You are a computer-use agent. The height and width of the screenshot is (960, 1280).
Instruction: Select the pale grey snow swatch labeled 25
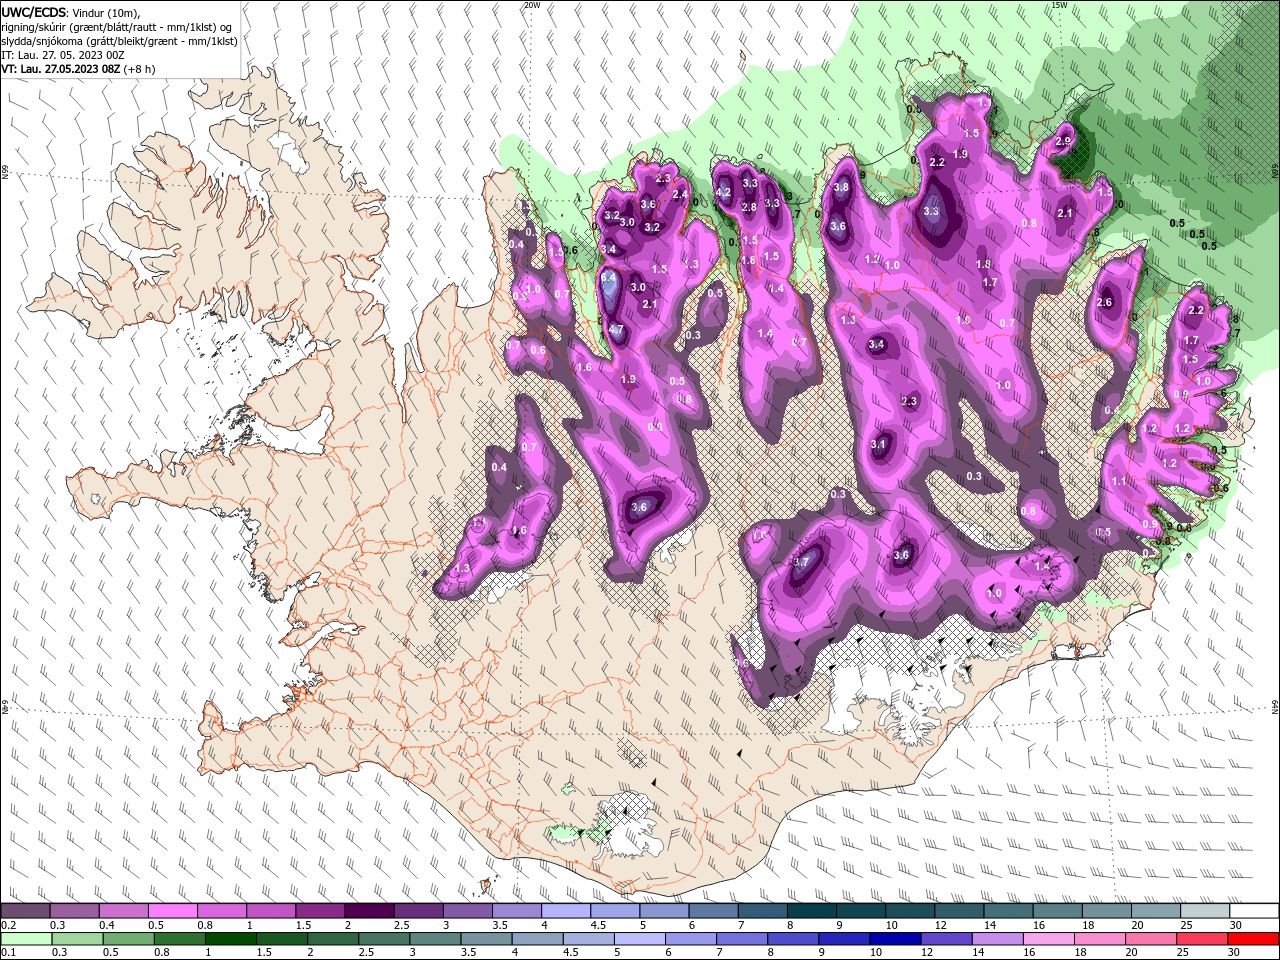[1206, 911]
